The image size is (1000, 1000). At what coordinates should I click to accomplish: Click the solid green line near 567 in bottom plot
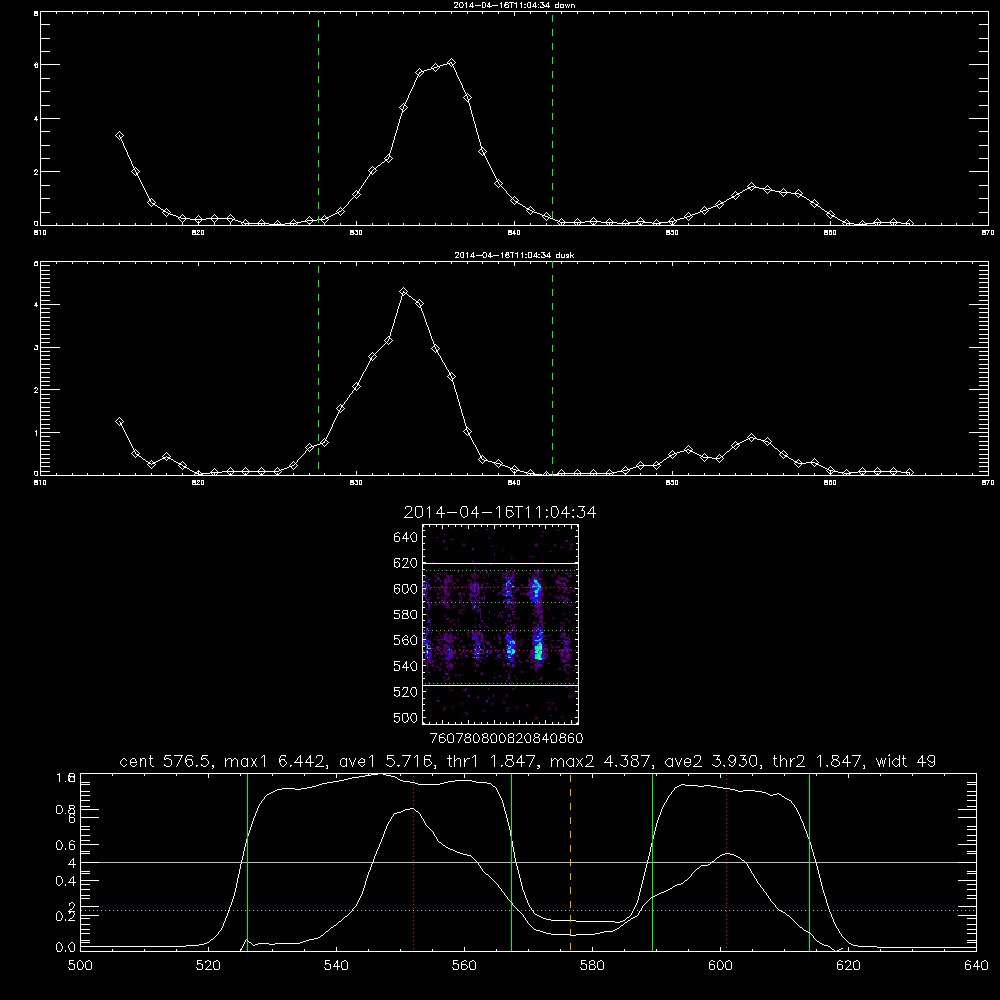[x=511, y=861]
